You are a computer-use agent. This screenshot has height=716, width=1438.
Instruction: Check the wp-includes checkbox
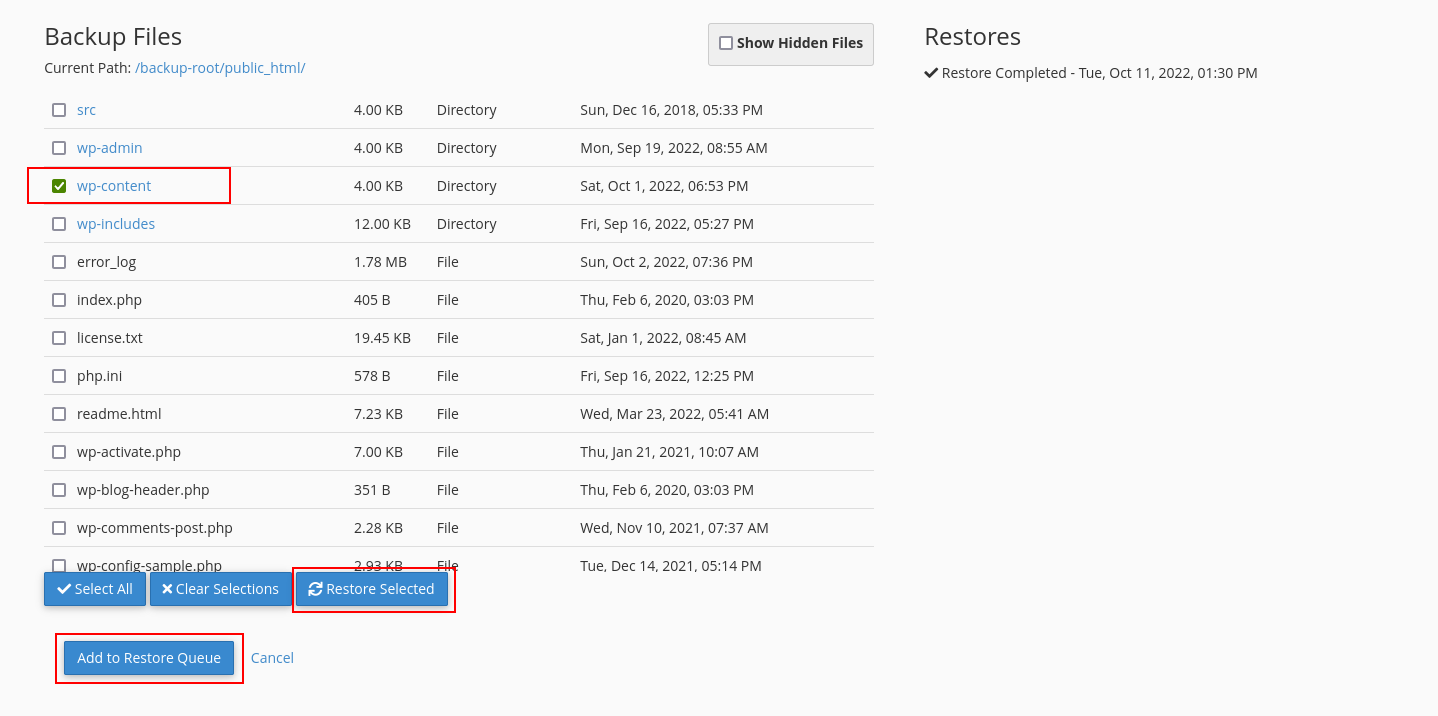(x=58, y=223)
